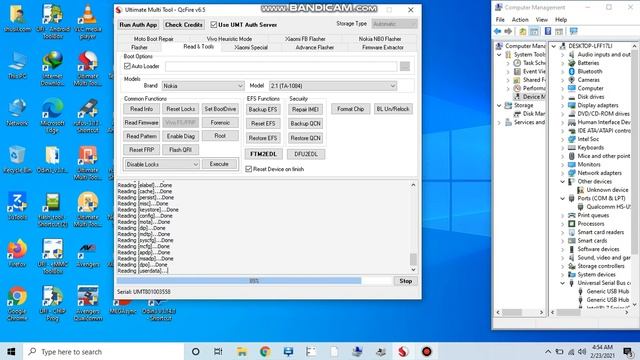Viewport: 640px width, 360px height.
Task: Open Action menu in Computer Management
Action: pyautogui.click(x=520, y=20)
